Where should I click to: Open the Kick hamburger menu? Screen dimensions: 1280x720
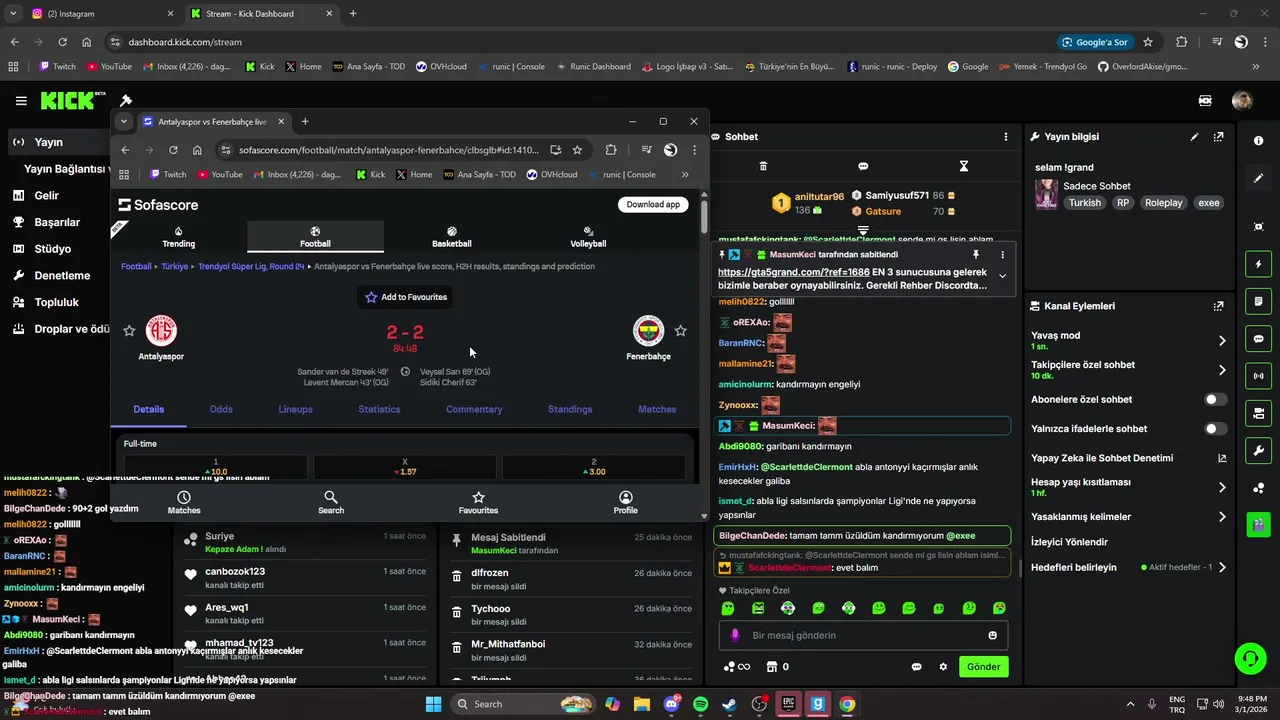(21, 101)
